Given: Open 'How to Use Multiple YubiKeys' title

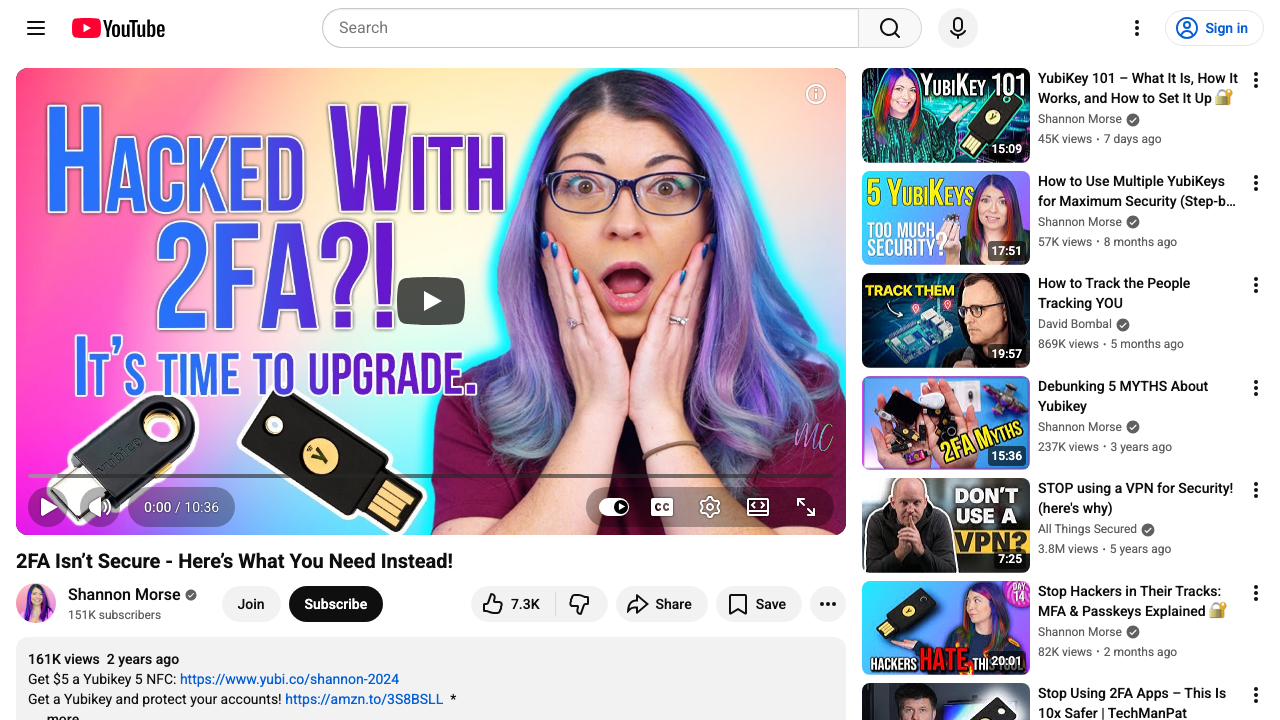Looking at the screenshot, I should point(1137,191).
